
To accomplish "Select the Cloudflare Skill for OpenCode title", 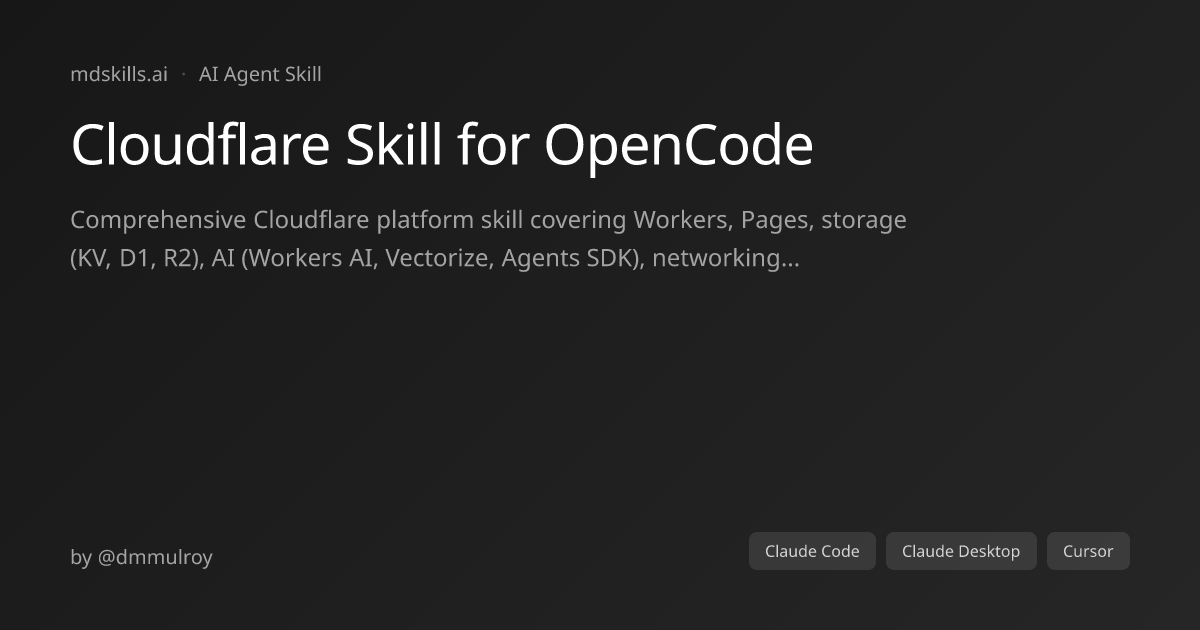I will pos(442,145).
